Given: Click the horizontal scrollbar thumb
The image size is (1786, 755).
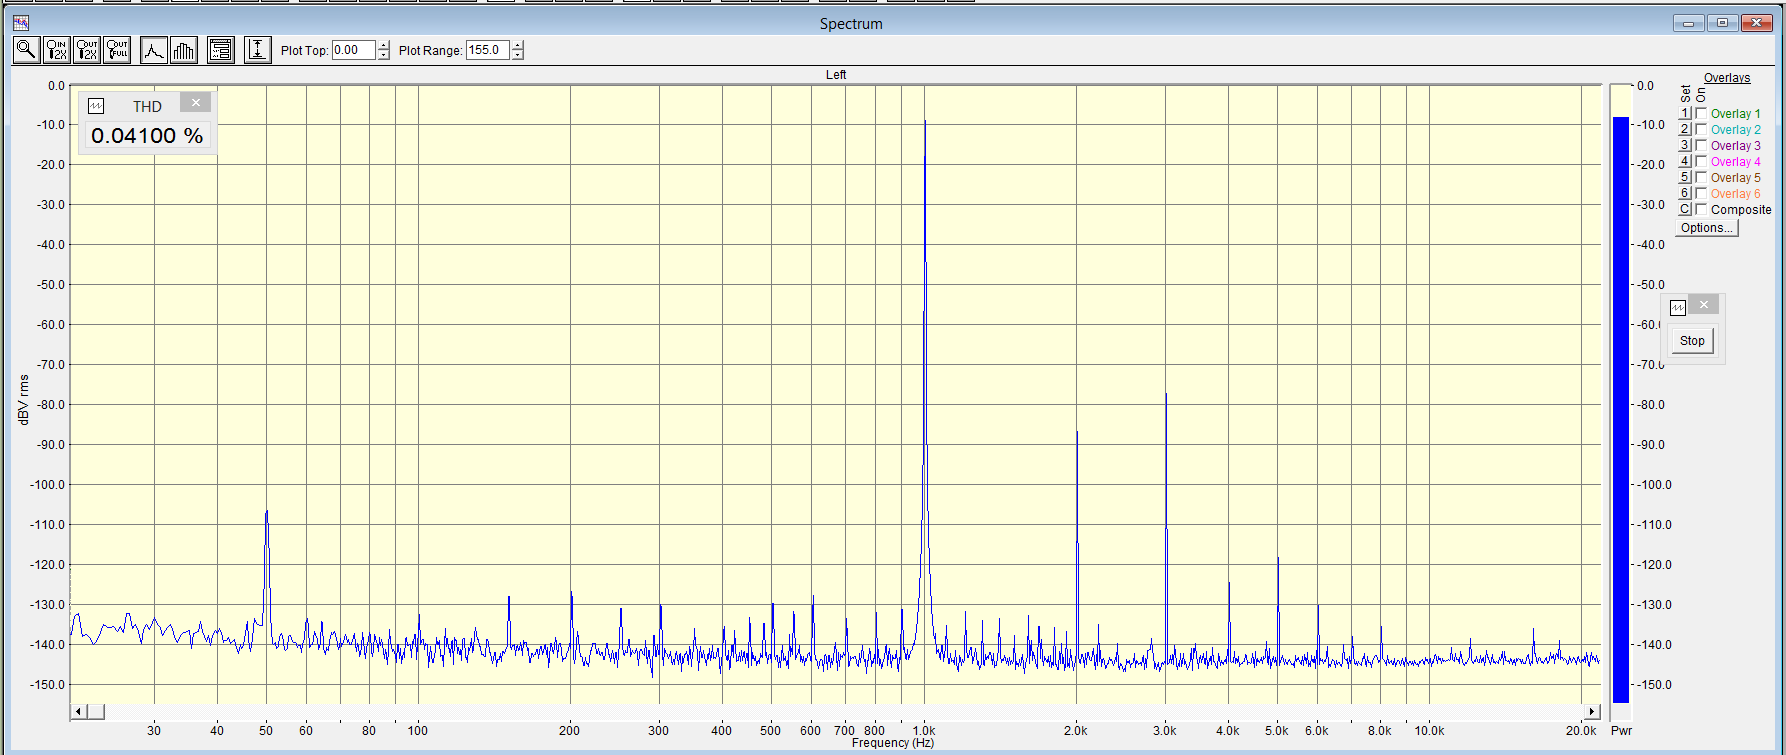Looking at the screenshot, I should click(x=95, y=712).
